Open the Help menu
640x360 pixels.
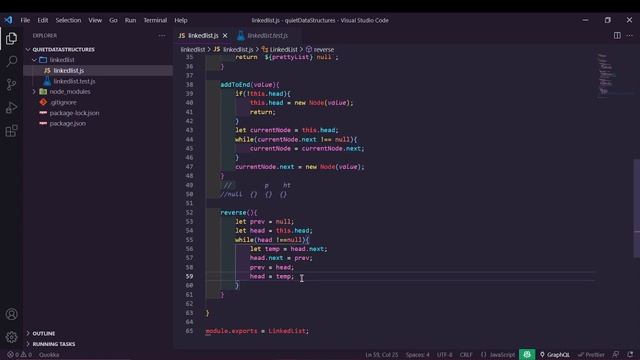tap(181, 20)
